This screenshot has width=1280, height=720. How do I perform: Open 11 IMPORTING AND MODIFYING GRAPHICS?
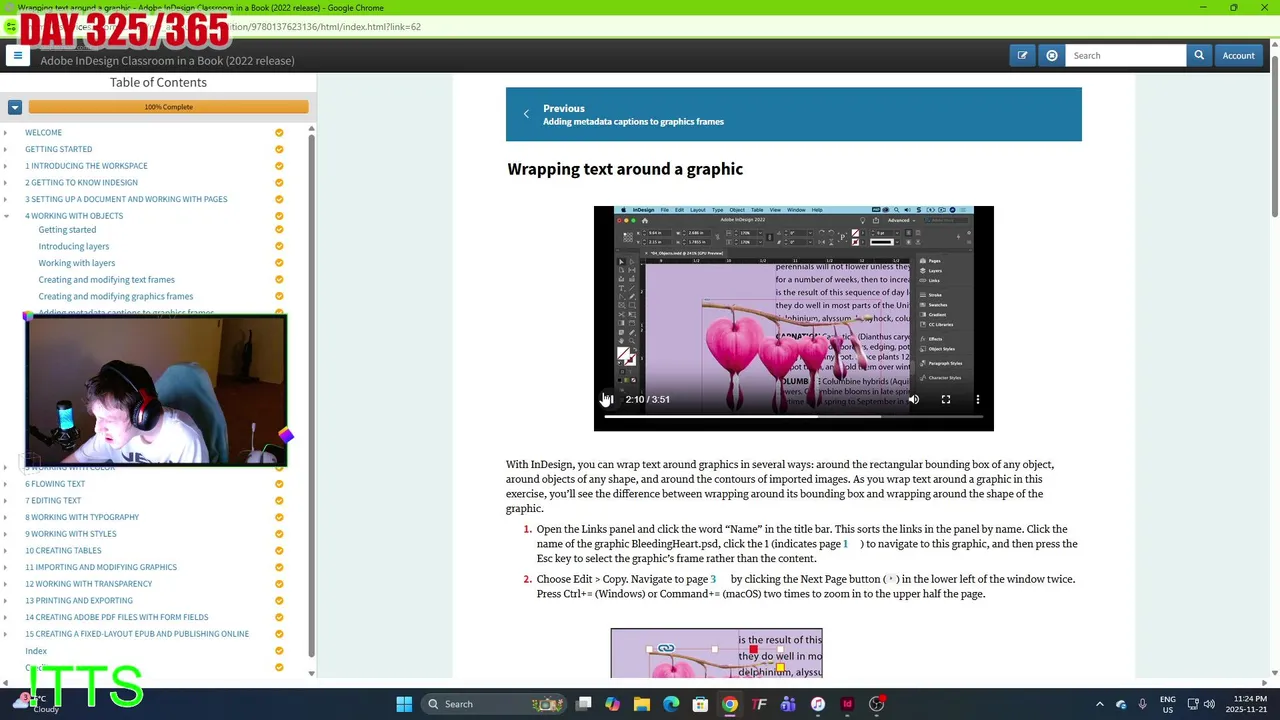pyautogui.click(x=101, y=567)
